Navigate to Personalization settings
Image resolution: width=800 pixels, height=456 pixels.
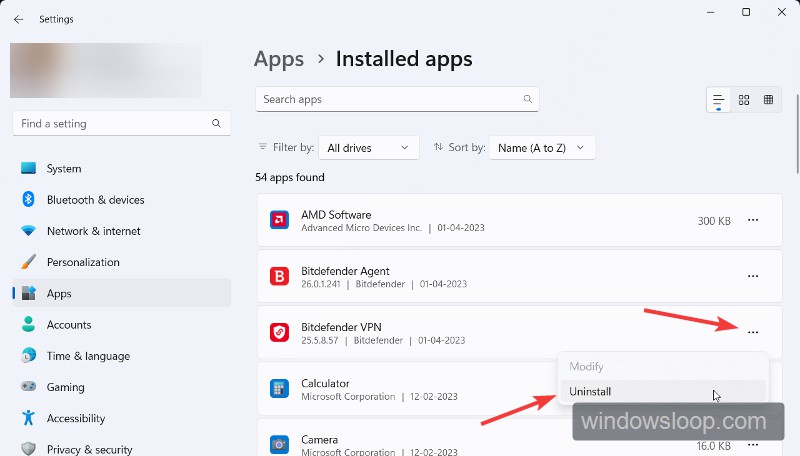pos(83,262)
